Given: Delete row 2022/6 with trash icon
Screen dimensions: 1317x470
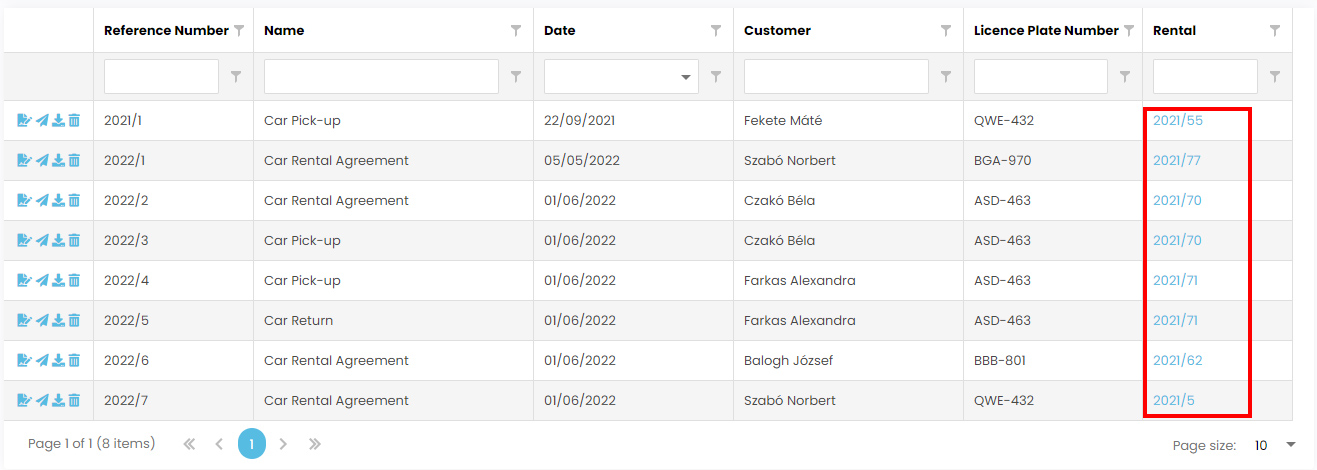Looking at the screenshot, I should 74,360.
